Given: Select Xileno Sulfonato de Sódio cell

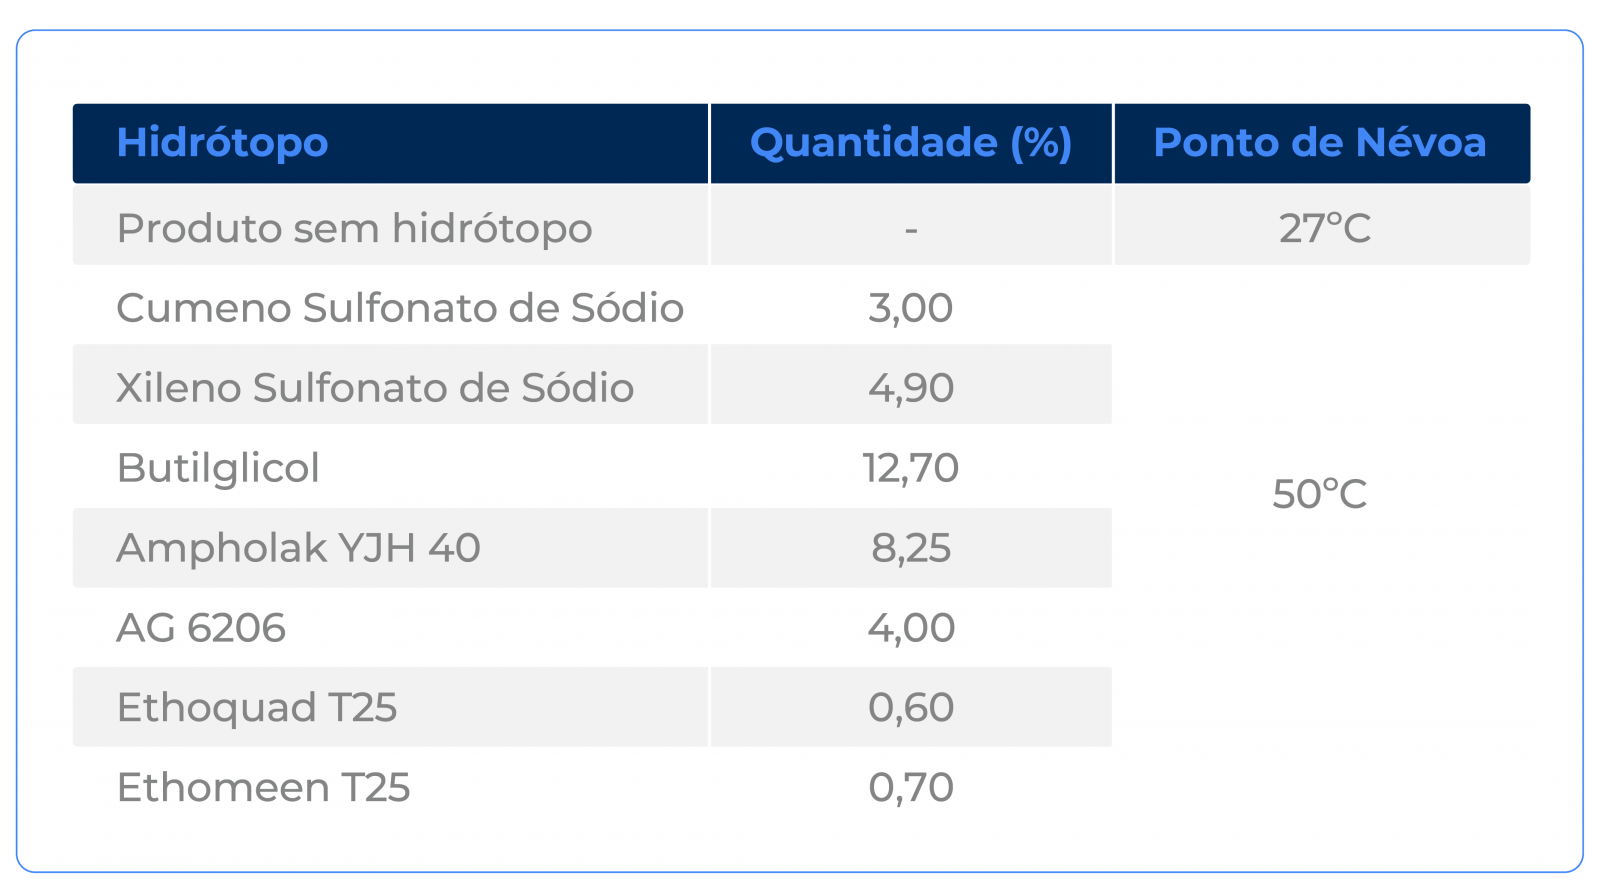Looking at the screenshot, I should pos(374,388).
